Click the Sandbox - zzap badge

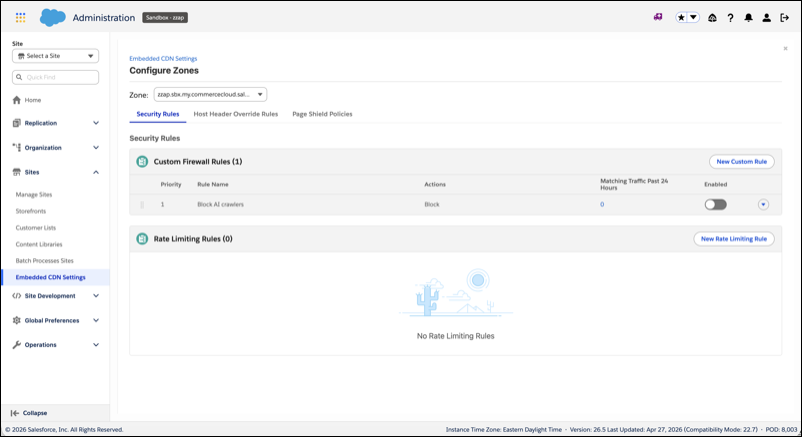click(x=165, y=17)
